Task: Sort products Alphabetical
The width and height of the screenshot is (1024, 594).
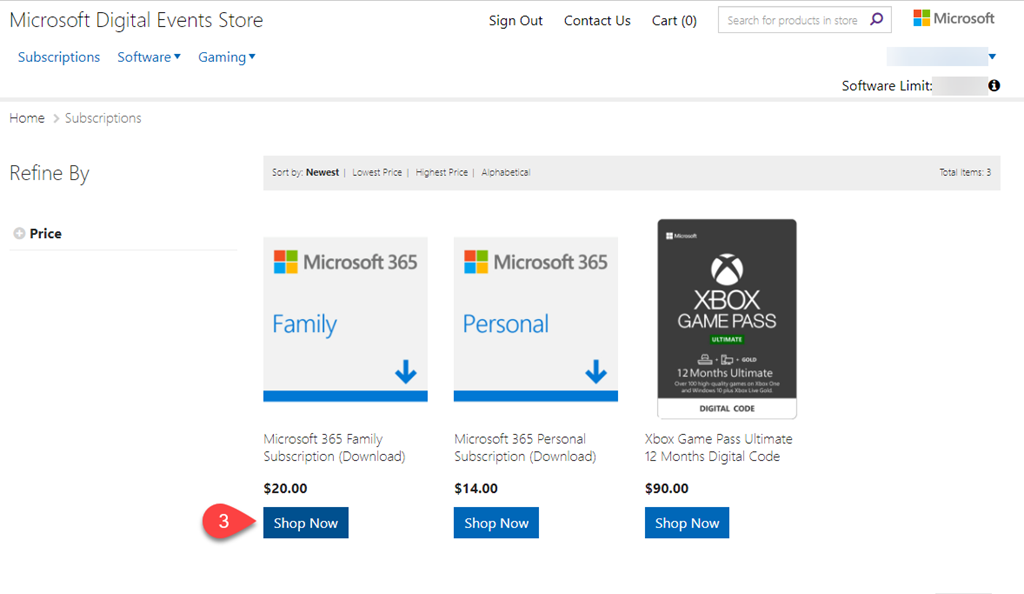Action: coord(505,172)
